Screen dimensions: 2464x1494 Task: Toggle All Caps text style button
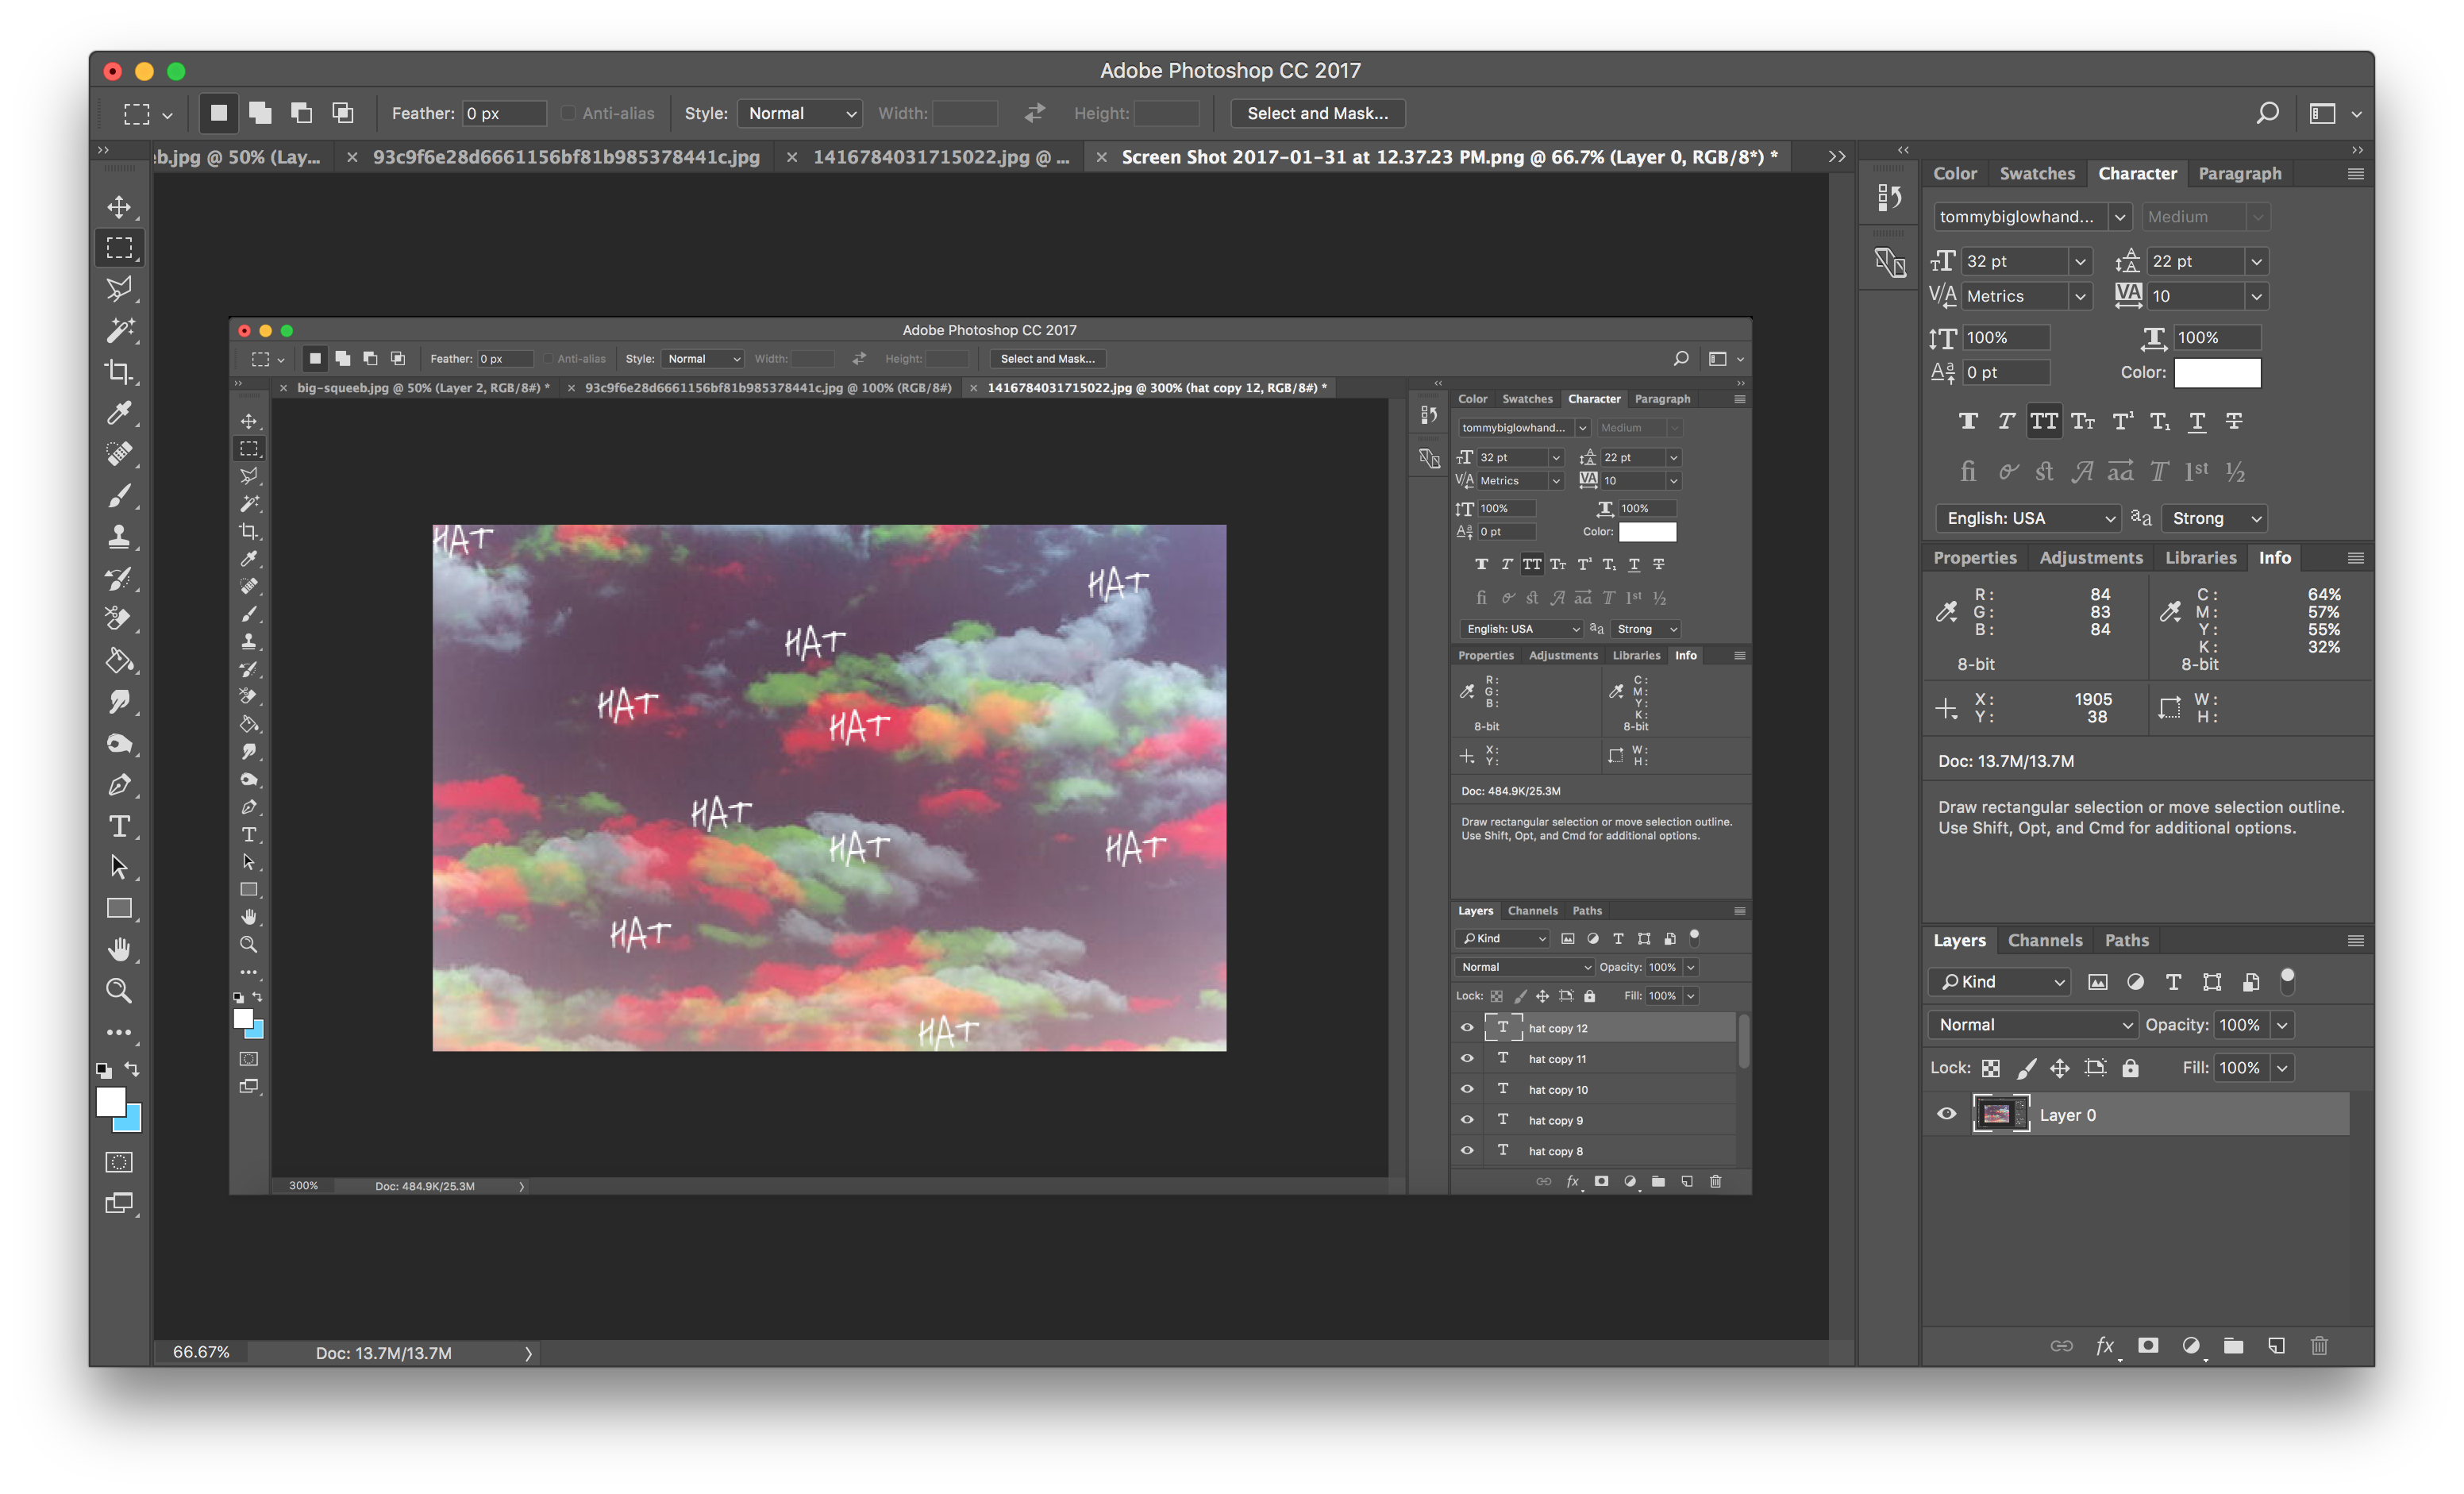pyautogui.click(x=2044, y=421)
